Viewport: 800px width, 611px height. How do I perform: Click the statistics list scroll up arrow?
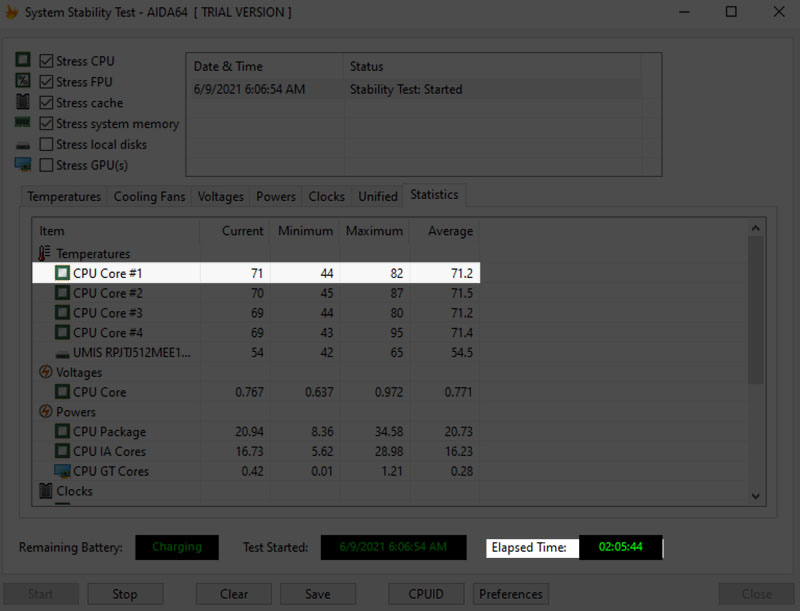coord(756,228)
